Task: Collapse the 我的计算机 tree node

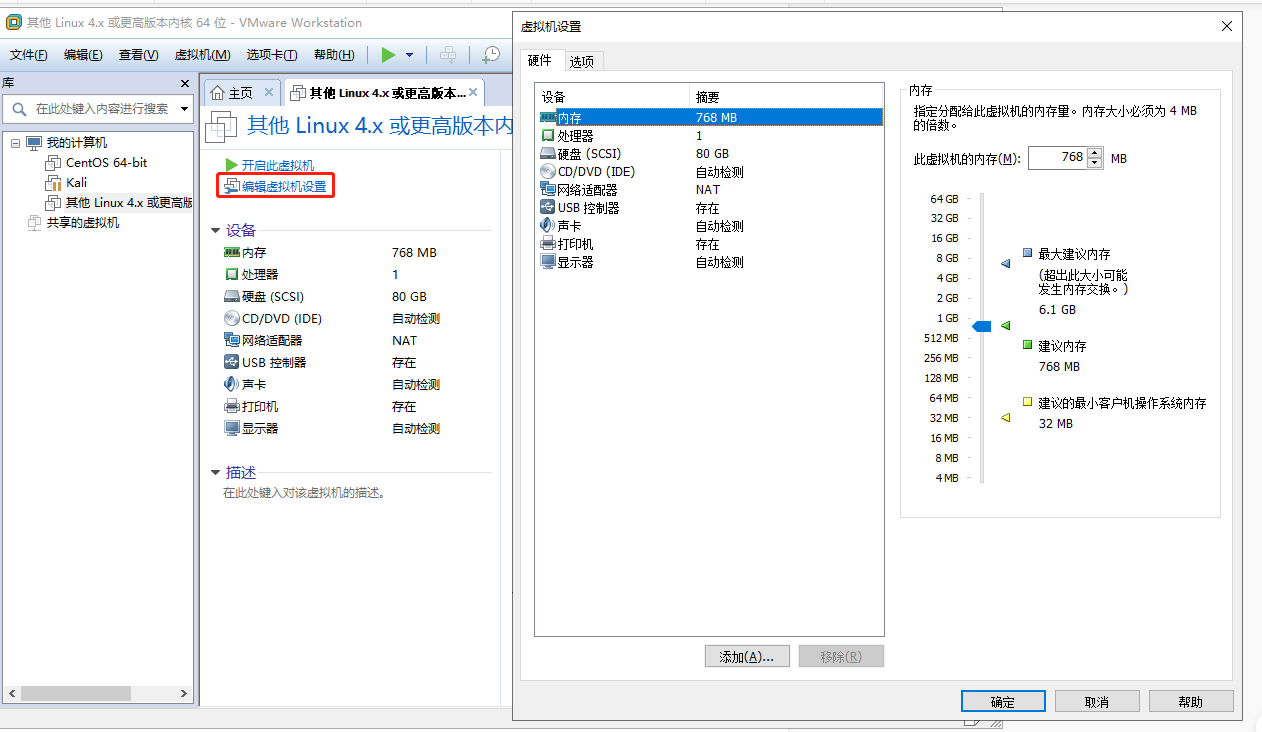Action: click(x=15, y=143)
